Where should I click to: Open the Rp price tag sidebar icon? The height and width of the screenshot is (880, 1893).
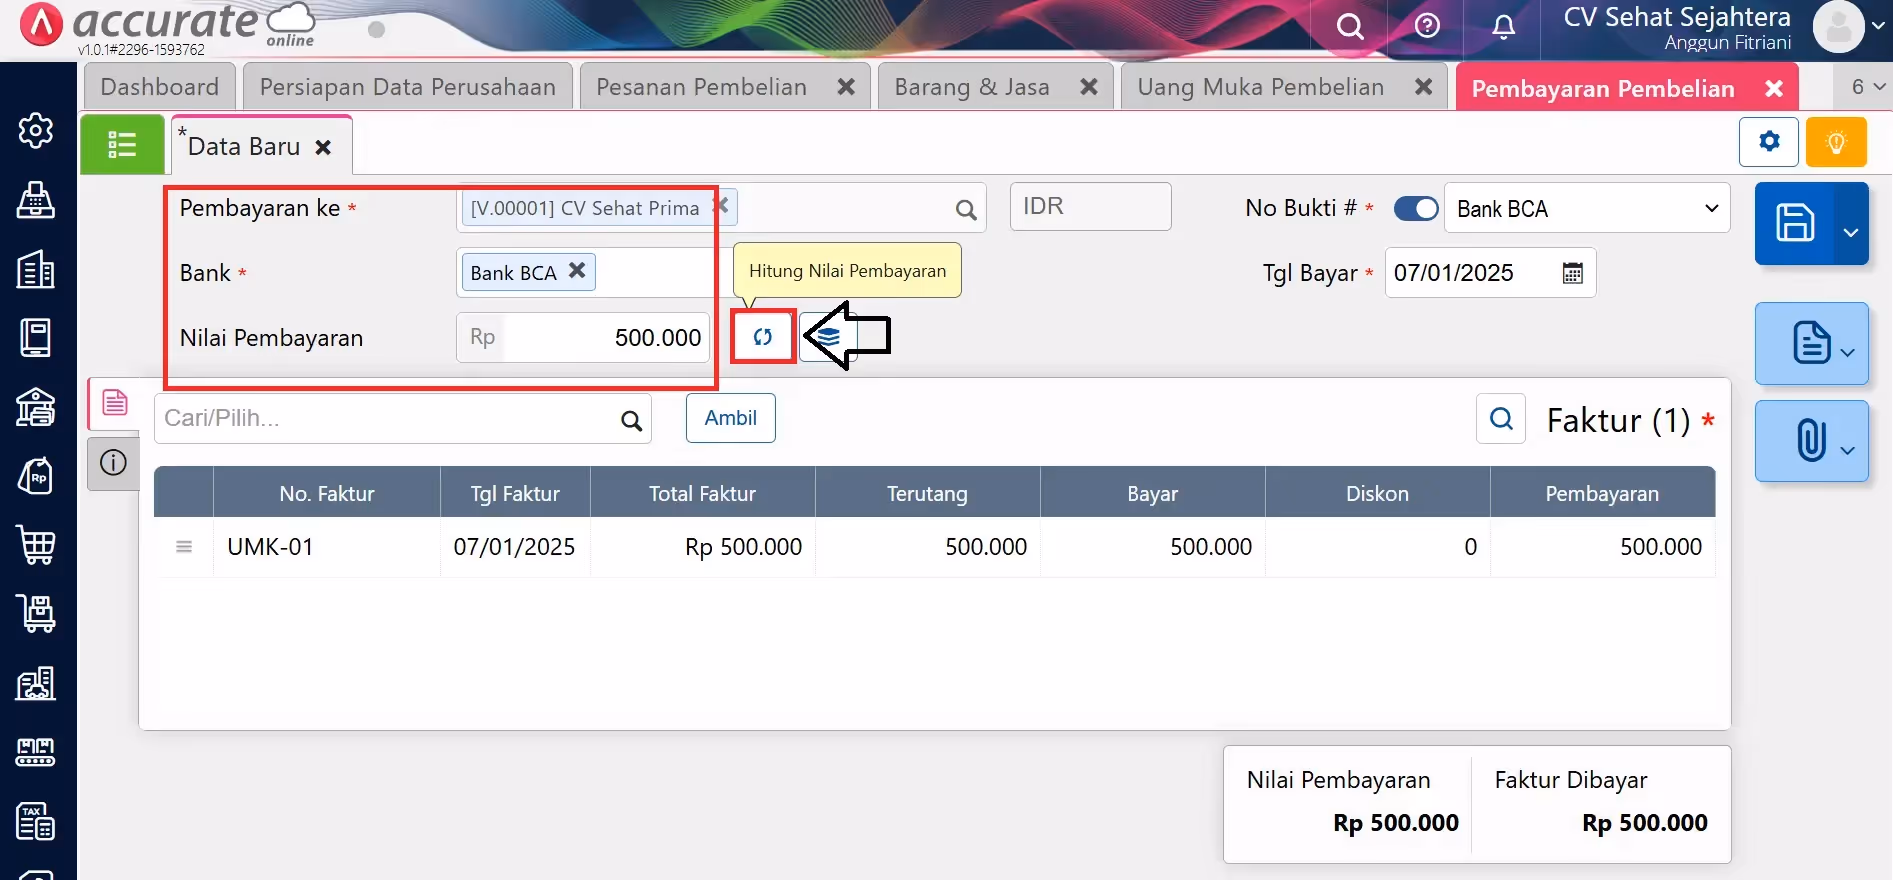pyautogui.click(x=36, y=476)
